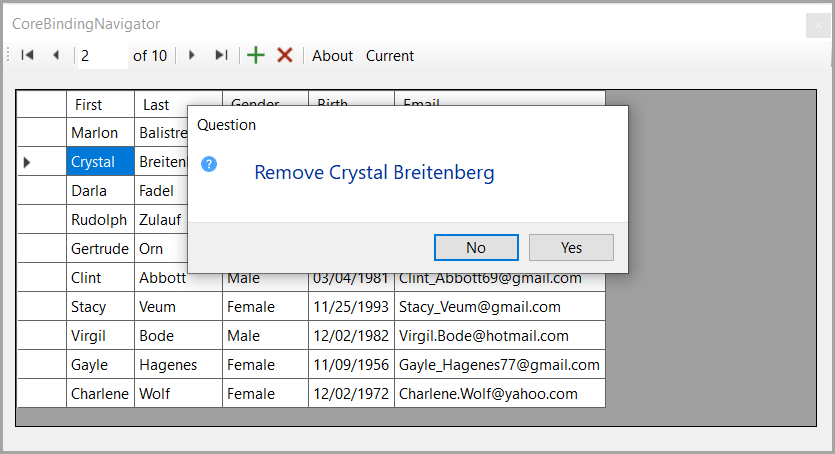The image size is (835, 454).
Task: Open the About toolbar item
Action: point(332,56)
